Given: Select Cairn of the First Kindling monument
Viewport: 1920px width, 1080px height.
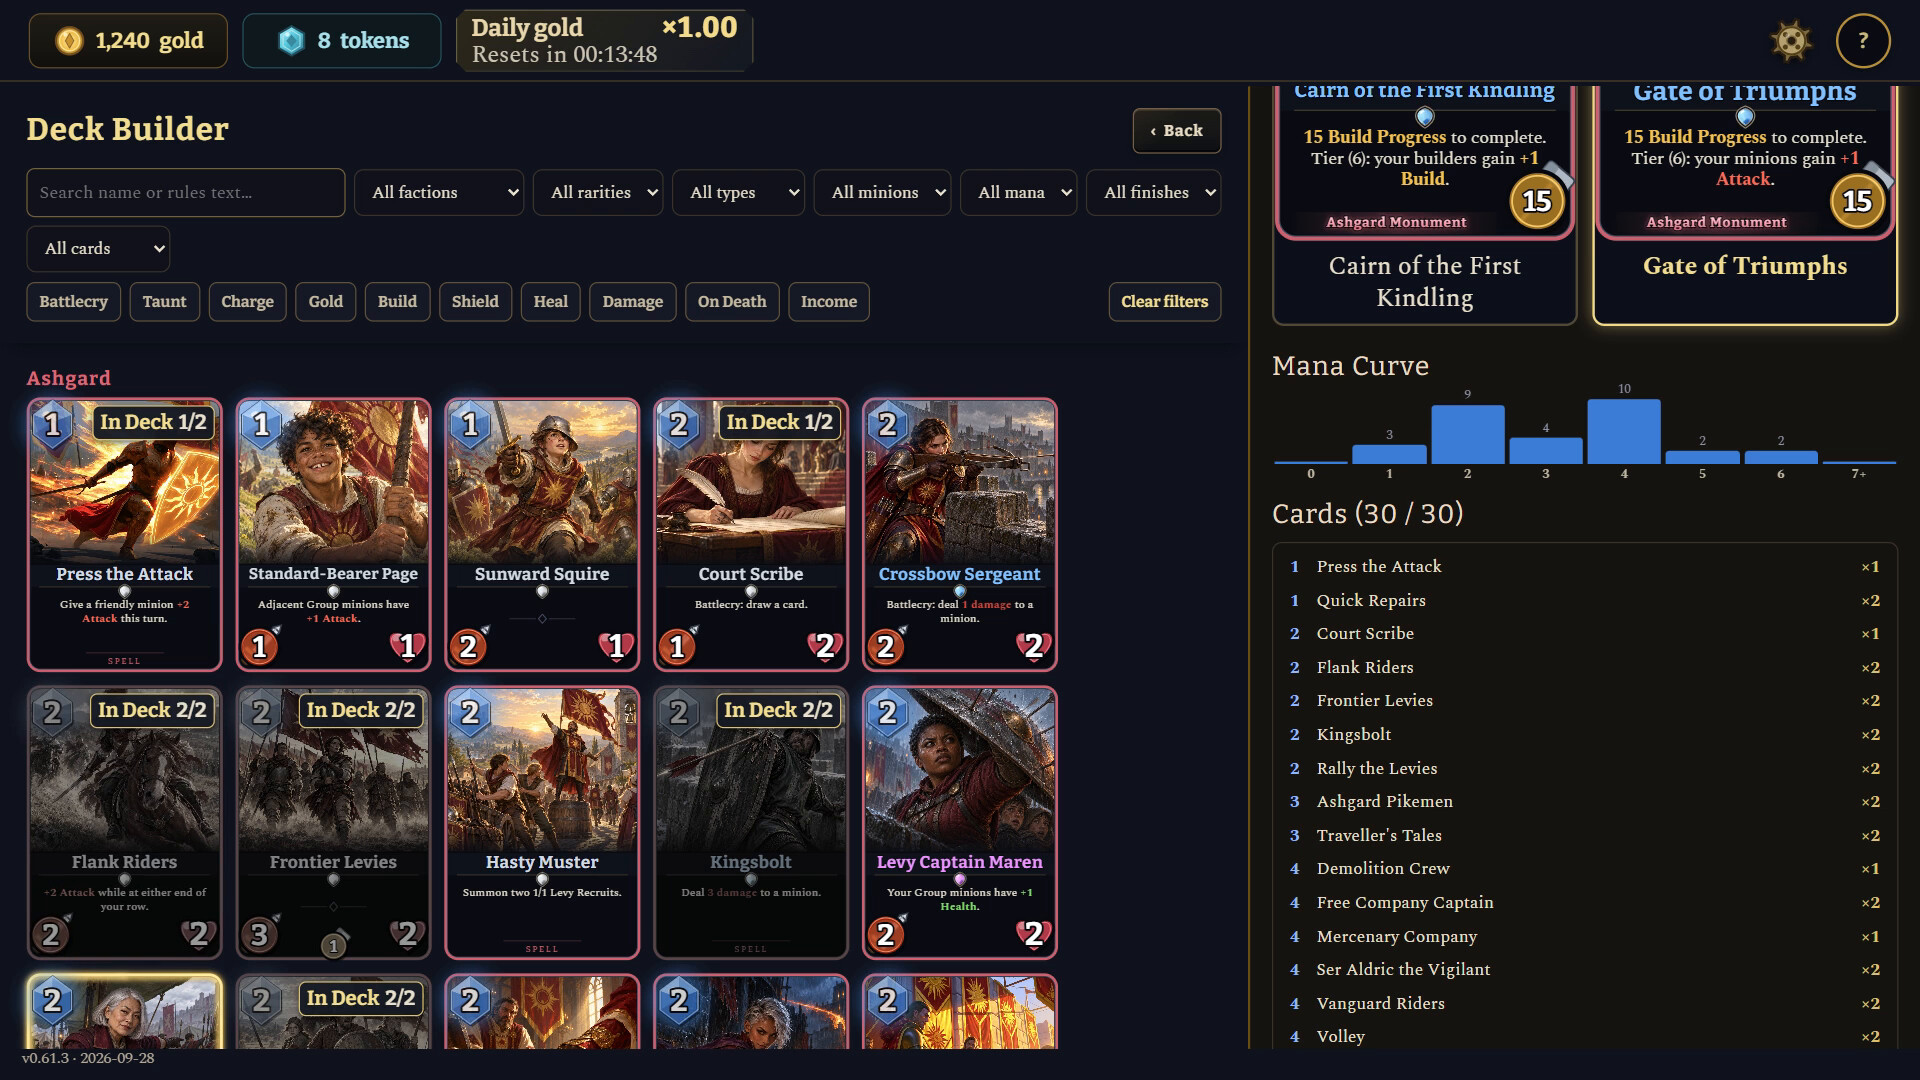Looking at the screenshot, I should click(1424, 205).
